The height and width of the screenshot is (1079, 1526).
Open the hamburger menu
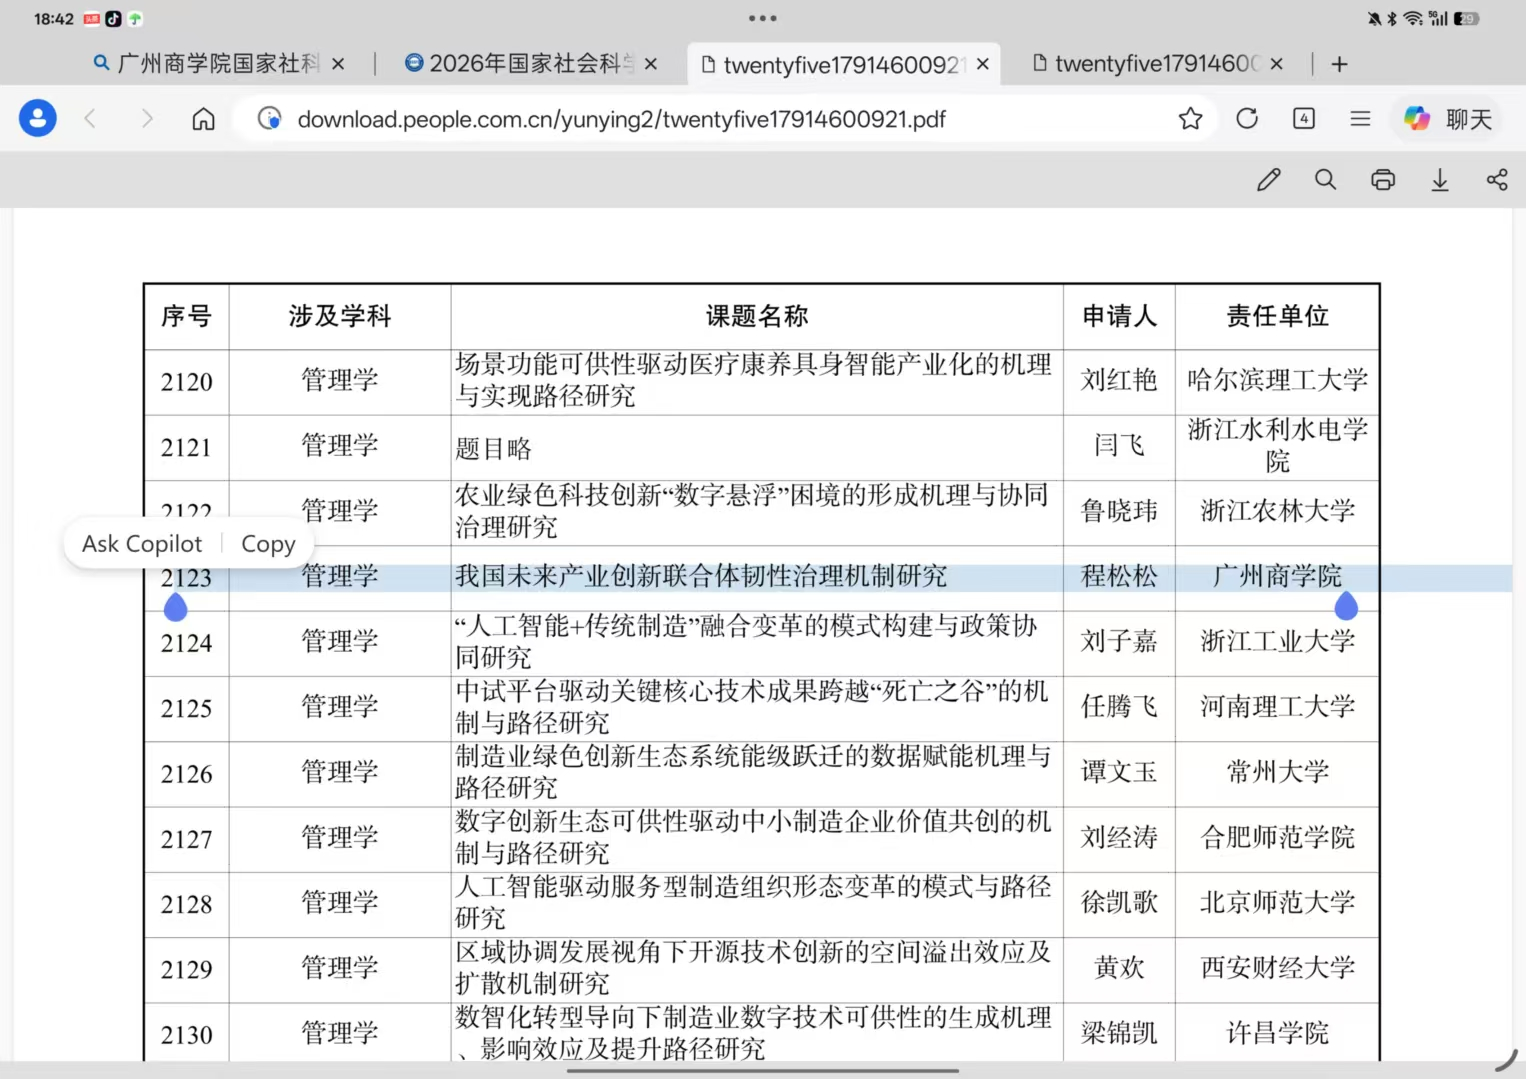(1360, 119)
